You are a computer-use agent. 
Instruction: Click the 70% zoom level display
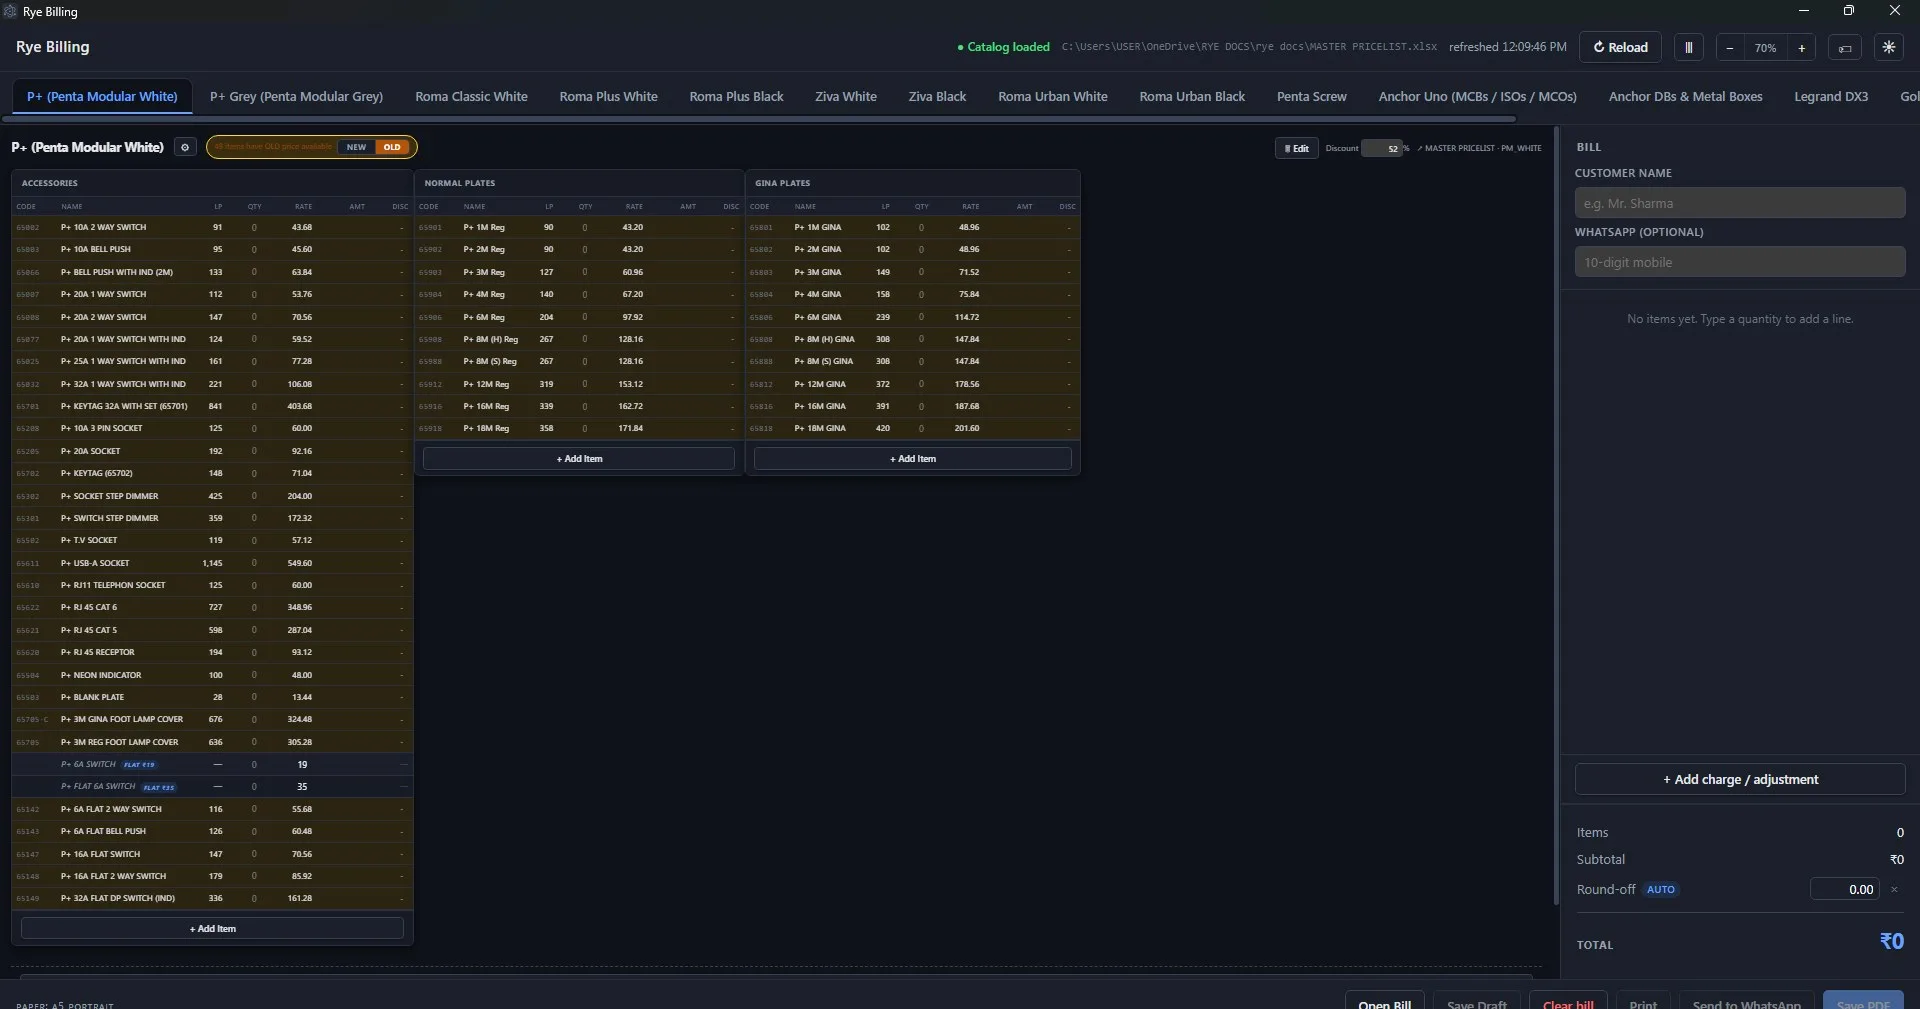click(x=1766, y=47)
